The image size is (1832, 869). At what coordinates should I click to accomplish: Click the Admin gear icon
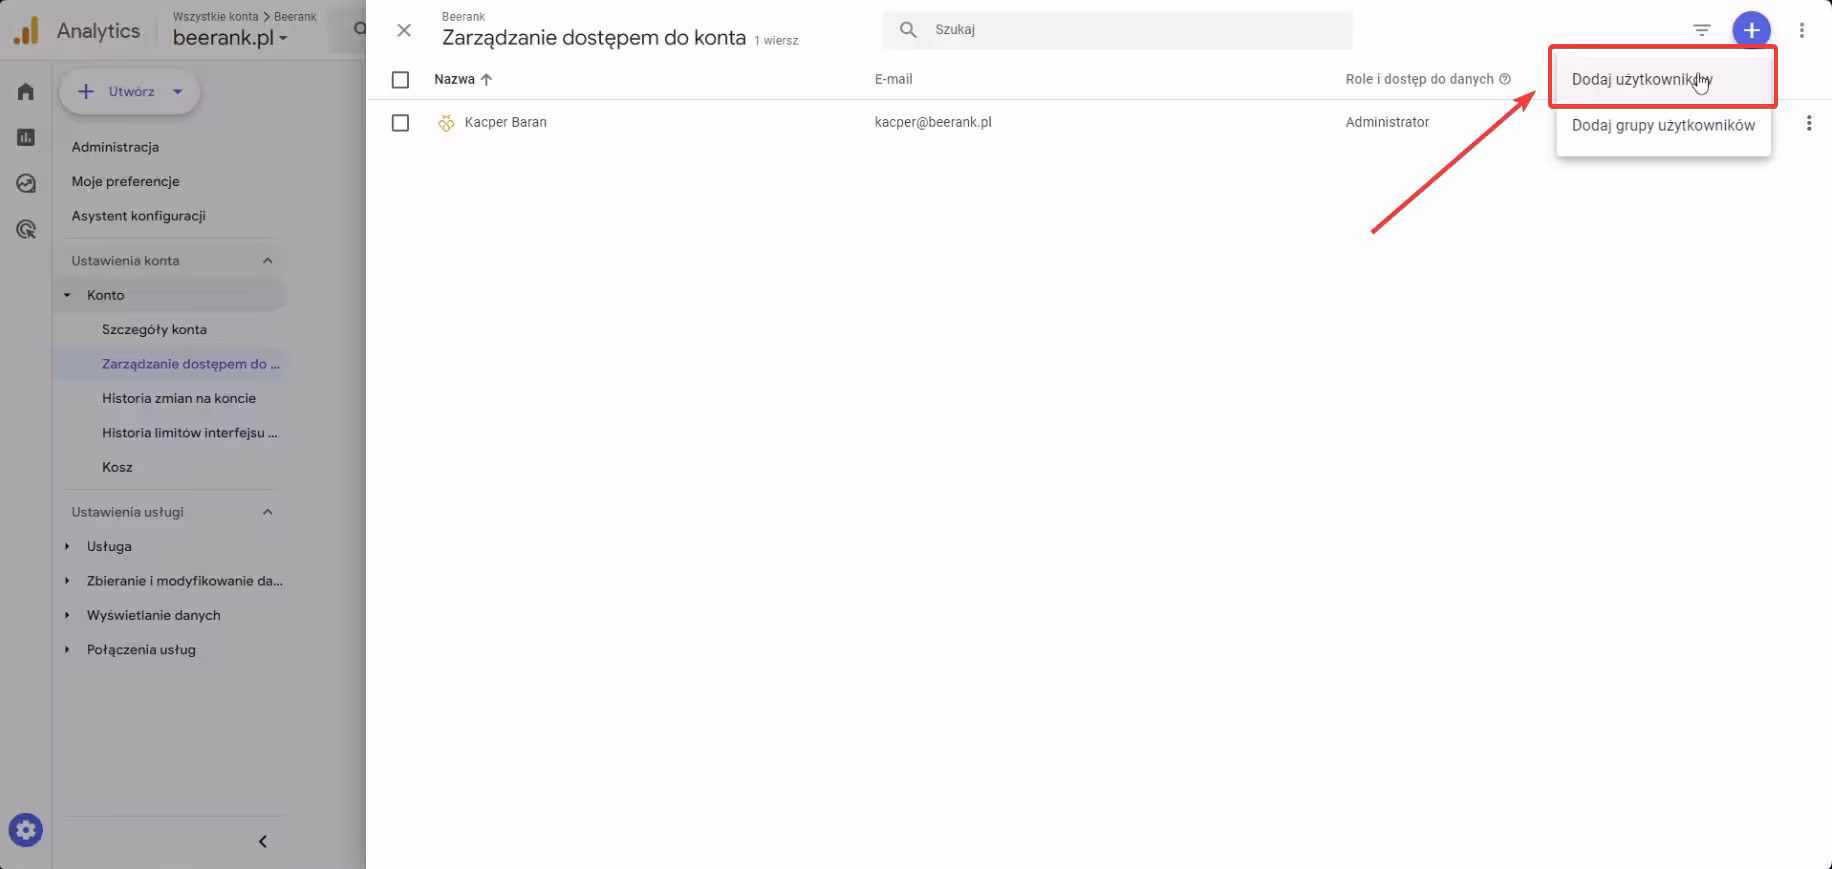[26, 830]
